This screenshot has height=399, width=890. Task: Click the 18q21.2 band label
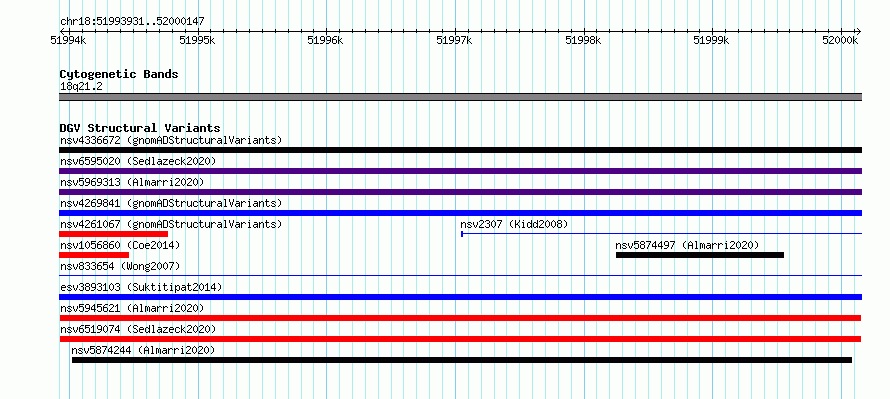pyautogui.click(x=81, y=87)
